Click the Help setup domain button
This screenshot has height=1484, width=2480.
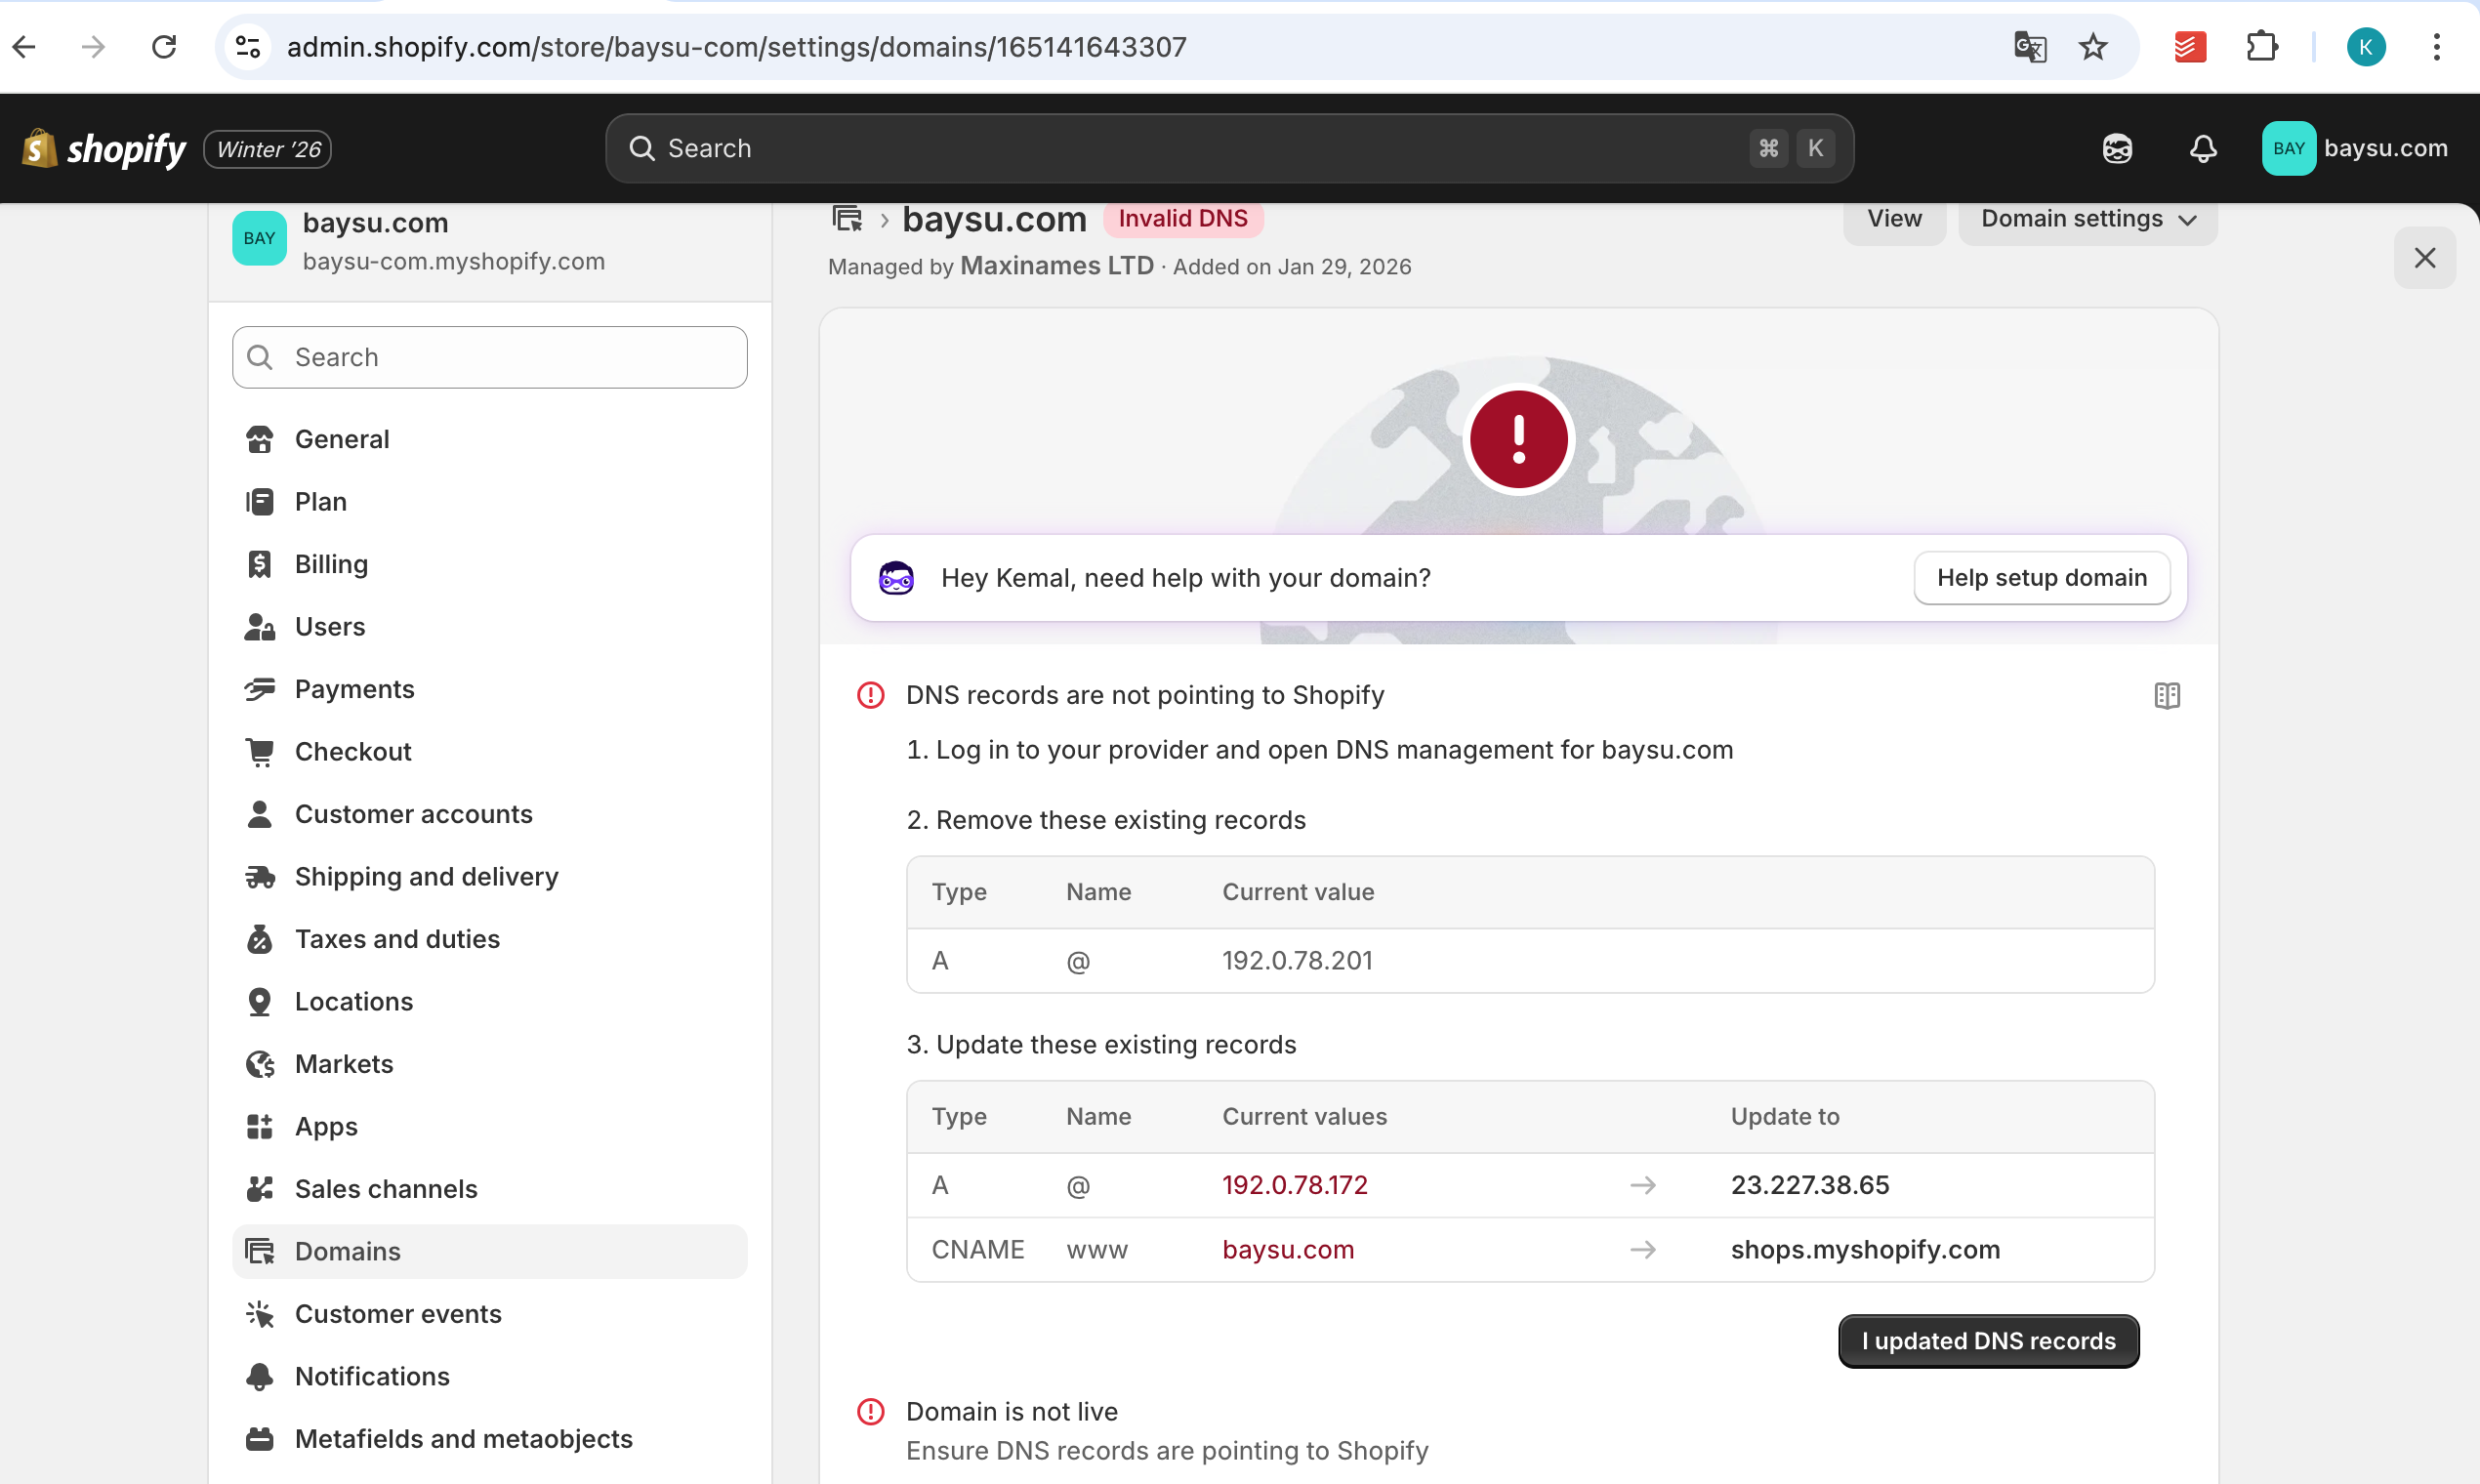[2042, 578]
